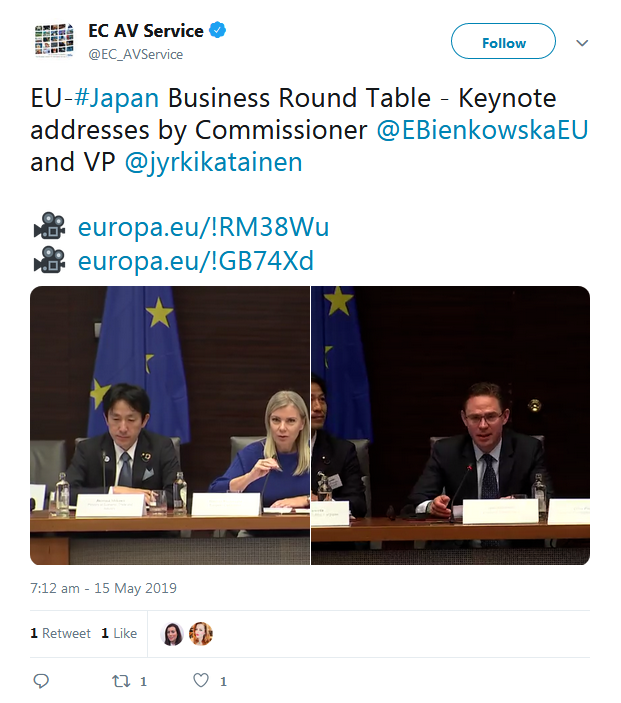Viewport: 621px width, 703px height.
Task: Expand the tweet options chevron menu
Action: point(582,43)
